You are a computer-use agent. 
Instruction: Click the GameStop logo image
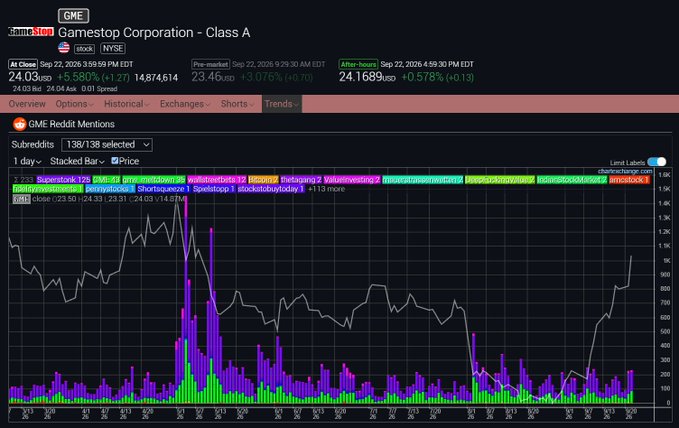click(31, 32)
